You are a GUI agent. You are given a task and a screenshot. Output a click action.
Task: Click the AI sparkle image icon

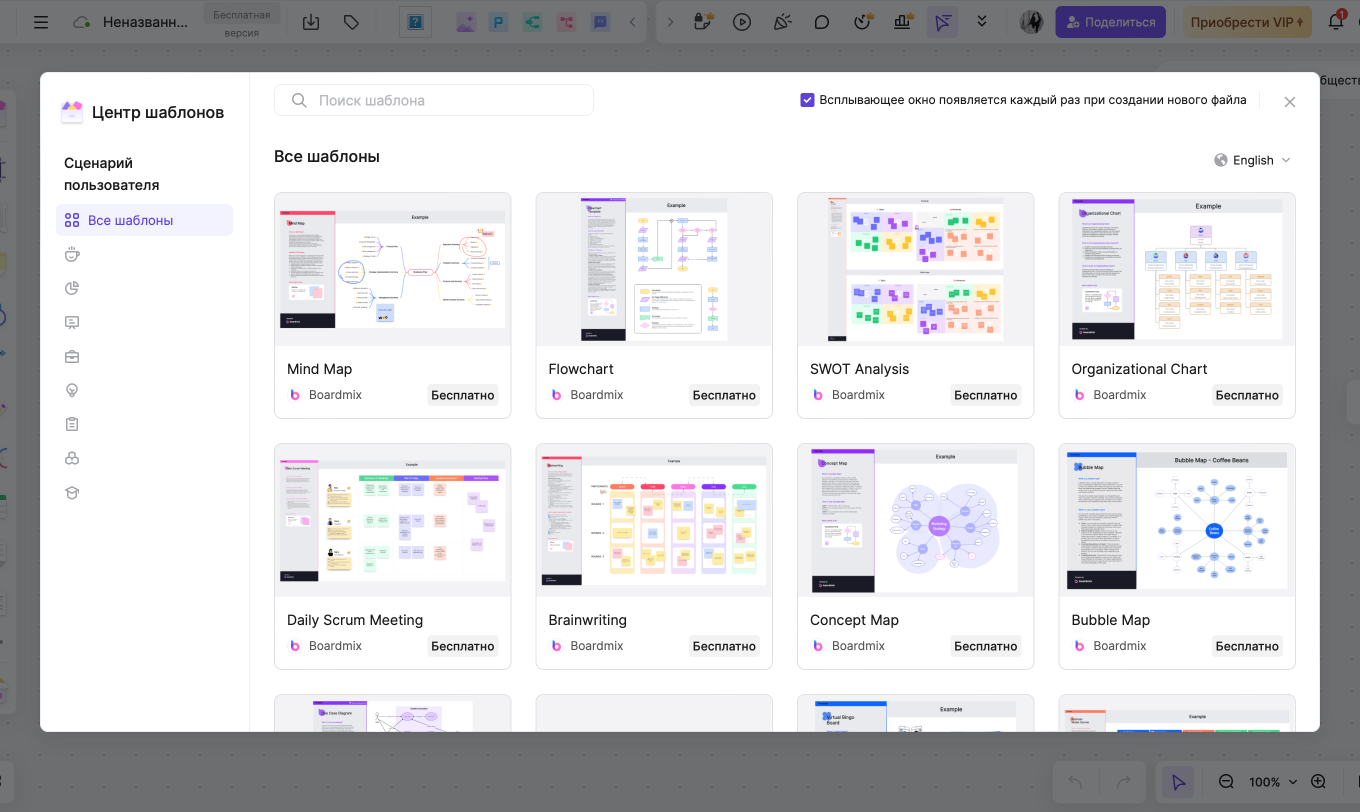click(x=466, y=22)
